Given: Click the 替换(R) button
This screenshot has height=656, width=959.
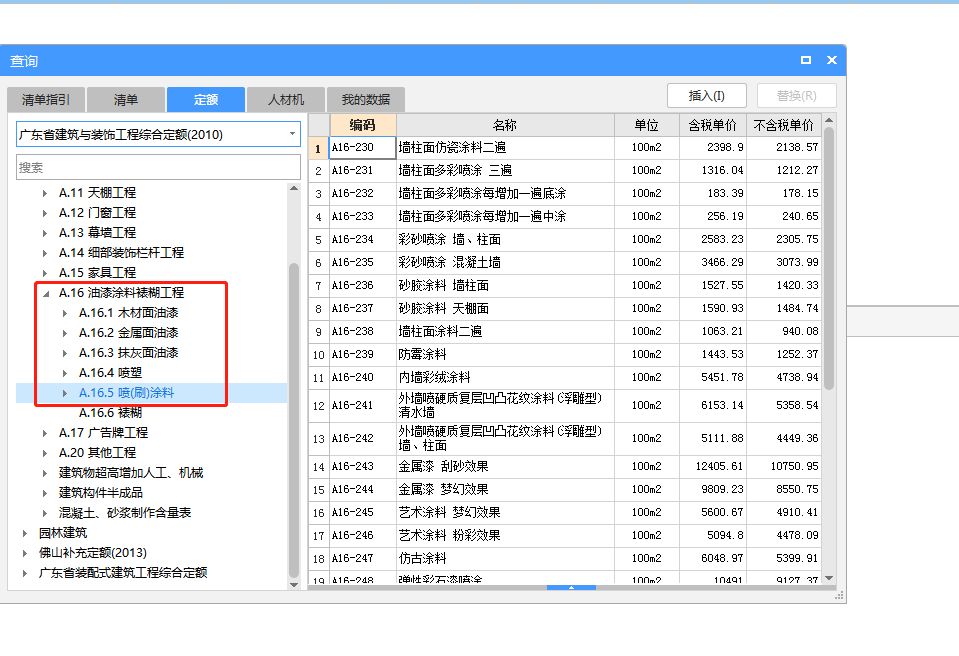Looking at the screenshot, I should 796,96.
